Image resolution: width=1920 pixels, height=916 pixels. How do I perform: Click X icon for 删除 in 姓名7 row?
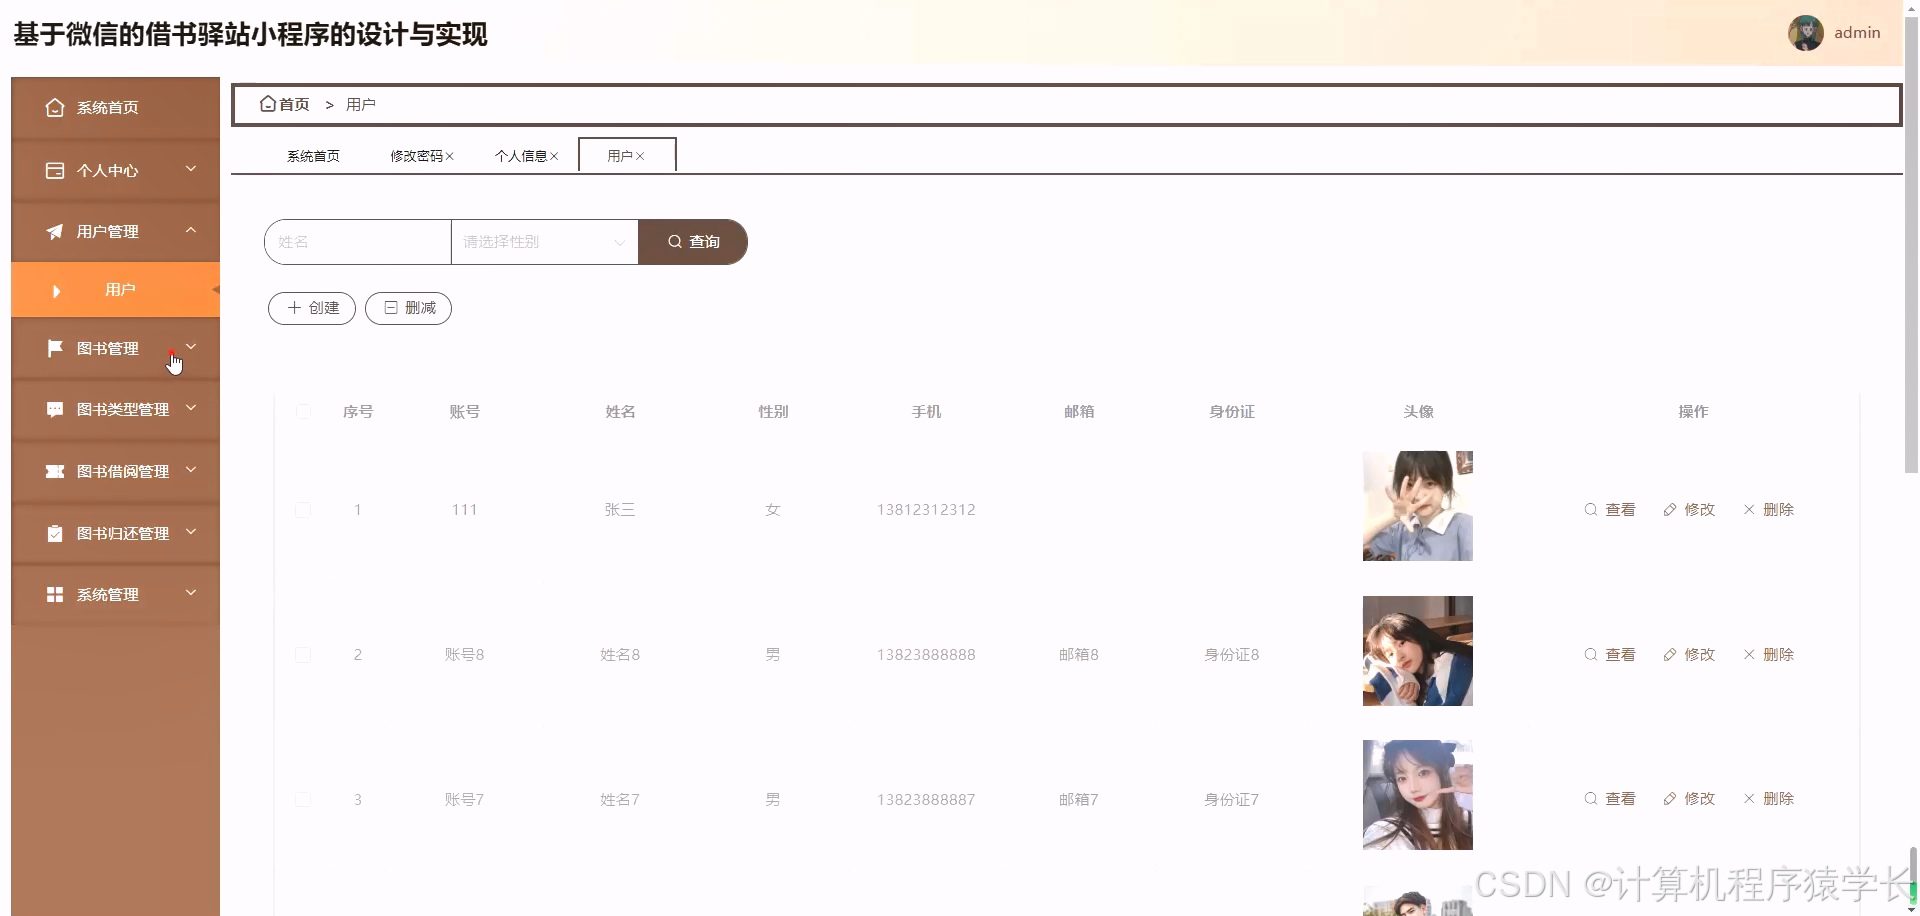pyautogui.click(x=1749, y=799)
